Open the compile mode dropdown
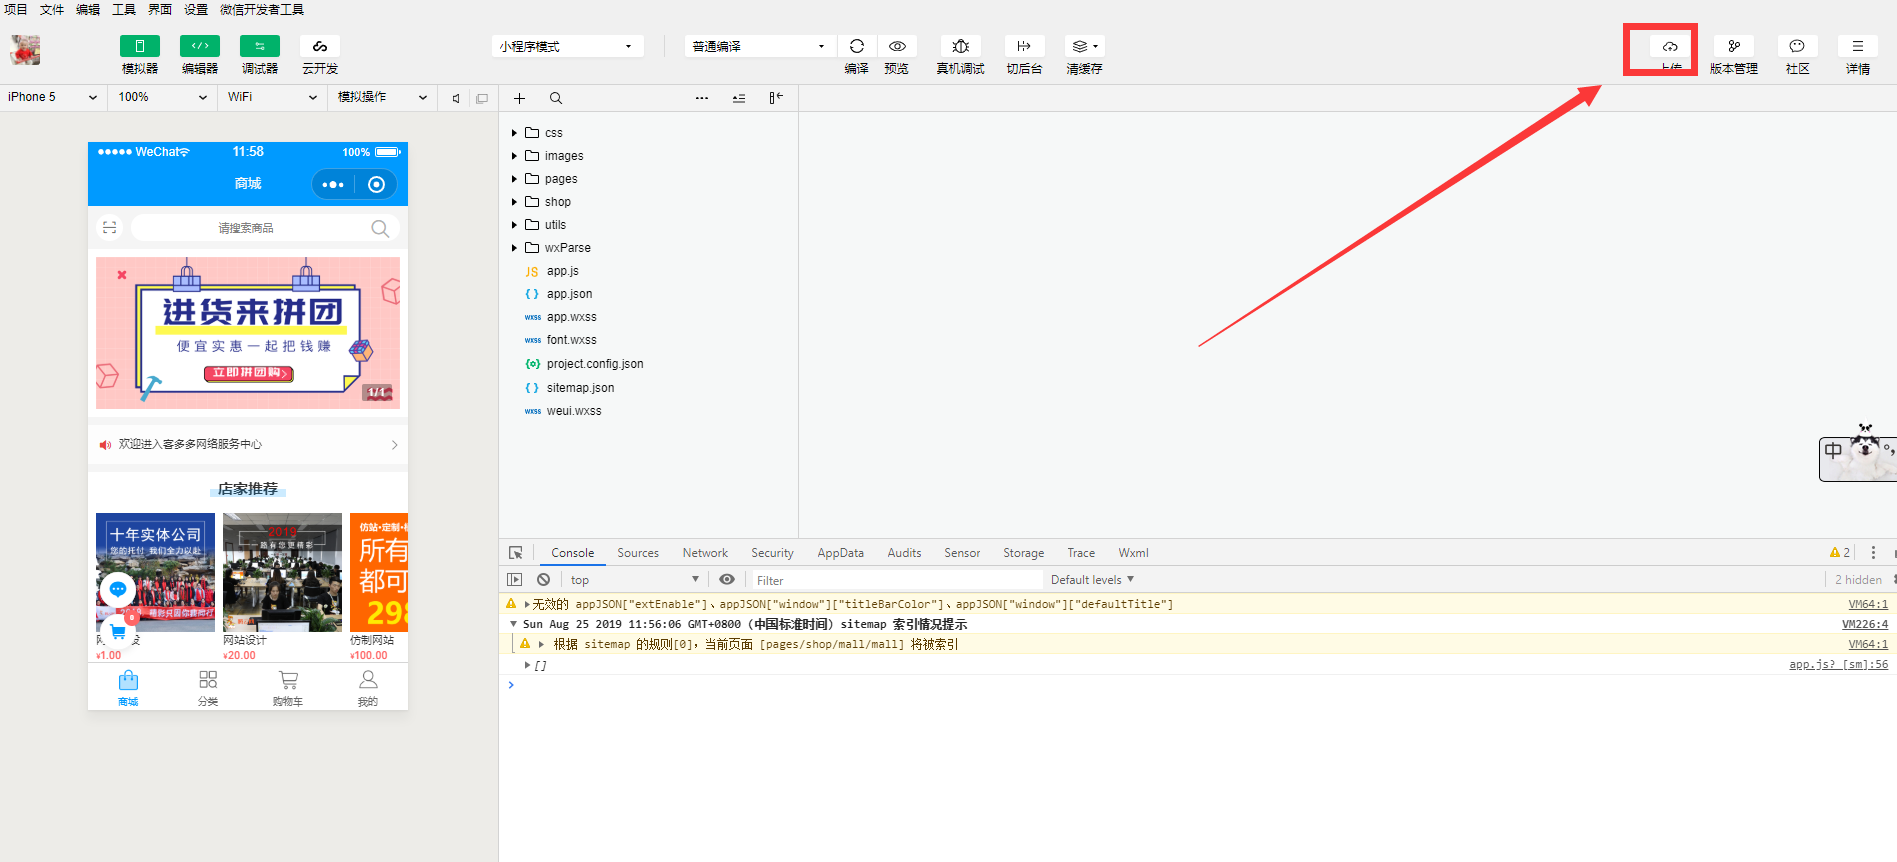This screenshot has width=1897, height=862. [759, 46]
